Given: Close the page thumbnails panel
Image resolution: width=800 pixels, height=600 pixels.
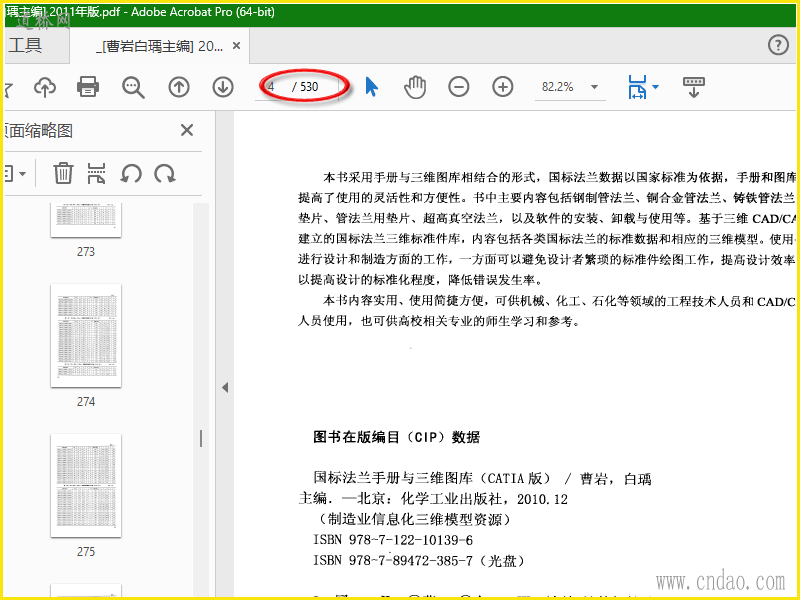Looking at the screenshot, I should [x=187, y=131].
